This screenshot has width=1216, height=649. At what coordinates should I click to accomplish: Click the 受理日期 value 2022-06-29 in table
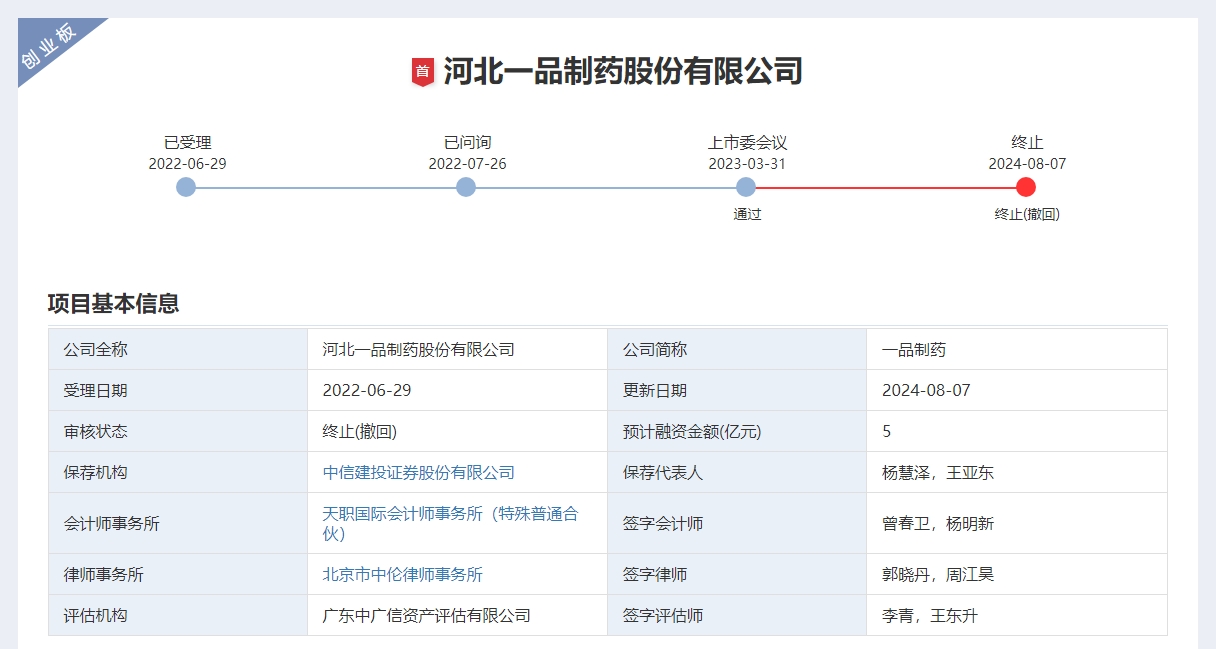coord(367,390)
